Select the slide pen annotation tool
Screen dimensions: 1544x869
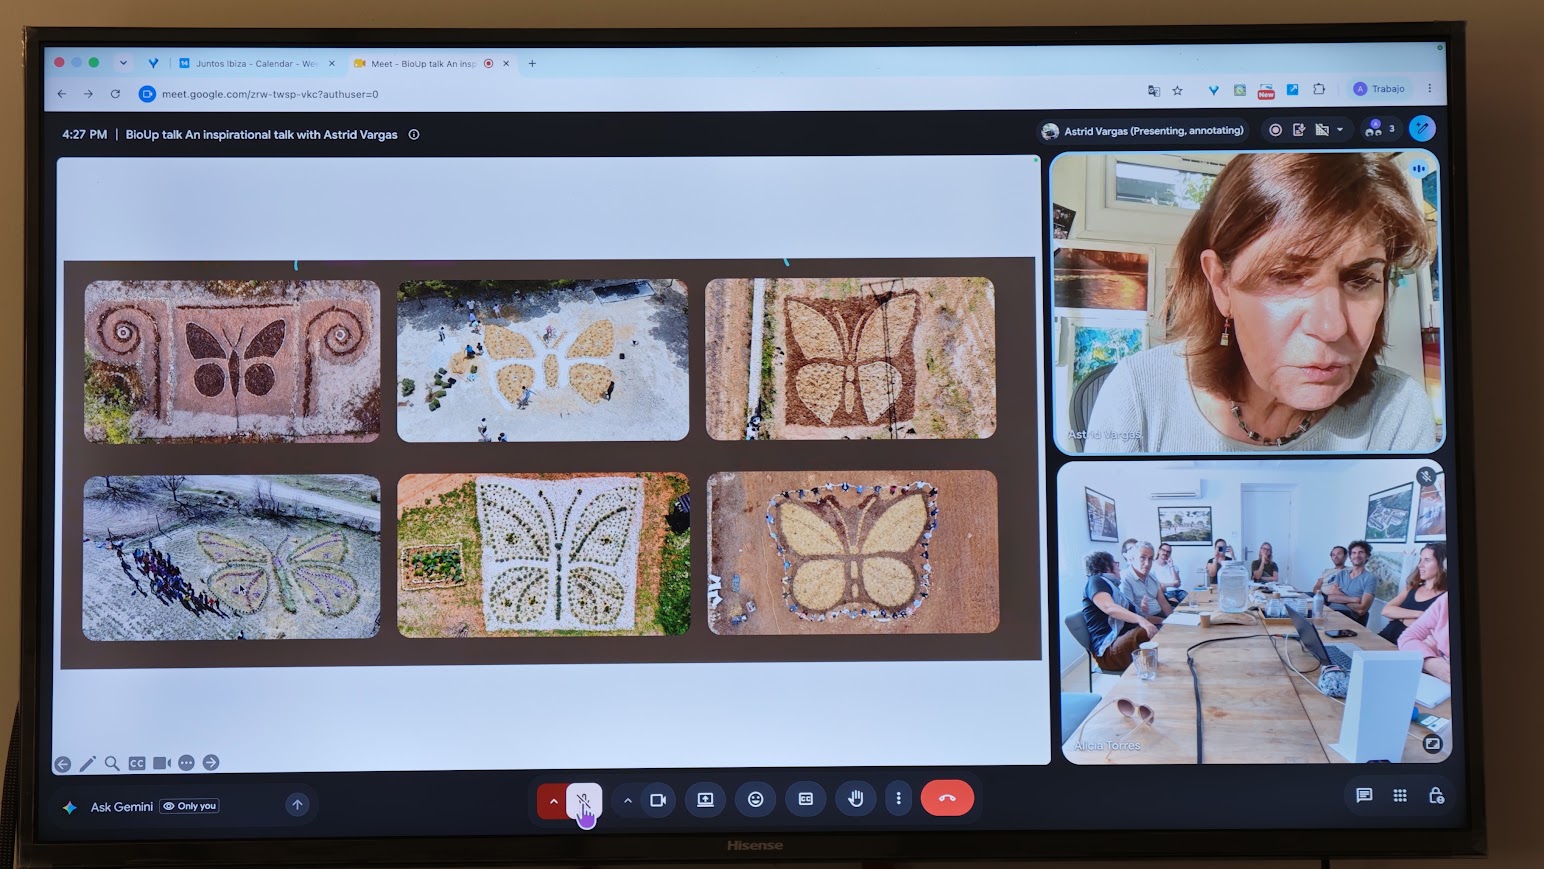pyautogui.click(x=88, y=764)
